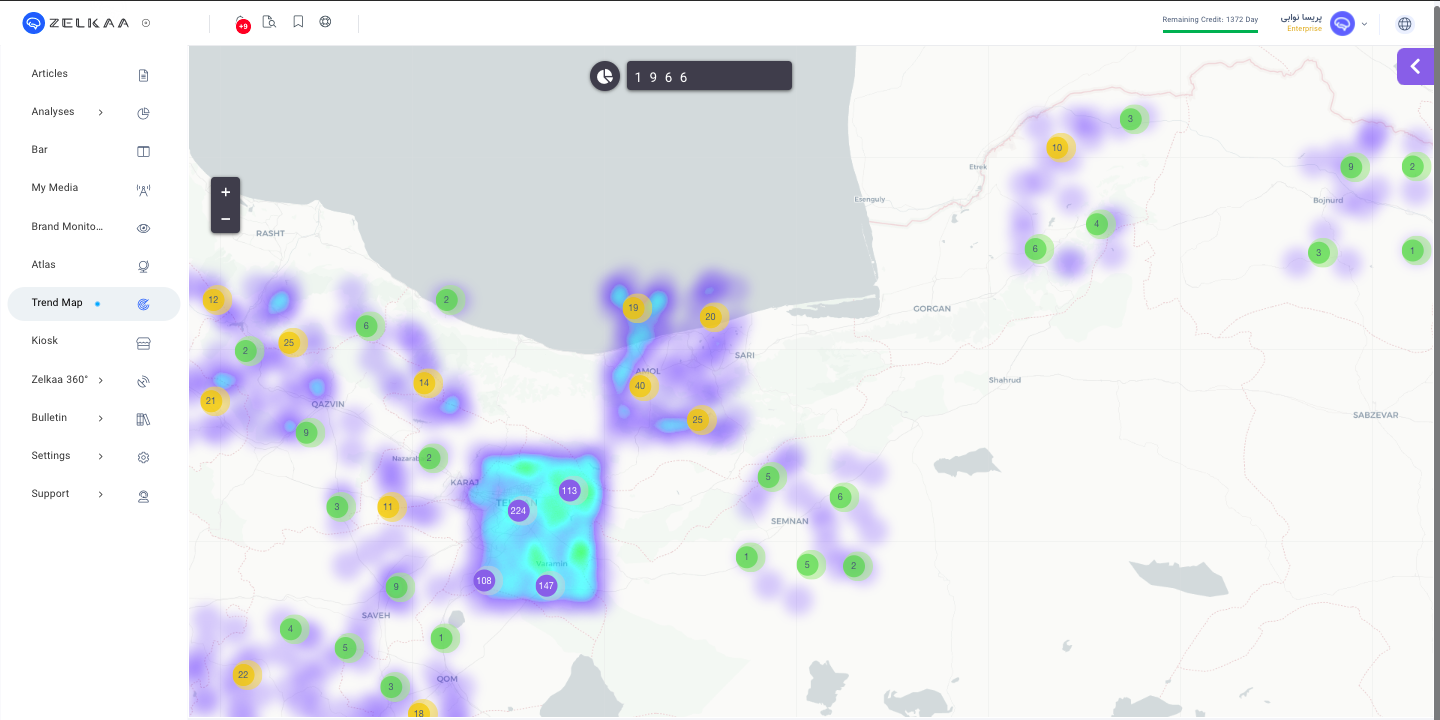Screen dimensions: 1440x720
Task: Open Kiosk via its storefront icon
Action: (x=143, y=342)
